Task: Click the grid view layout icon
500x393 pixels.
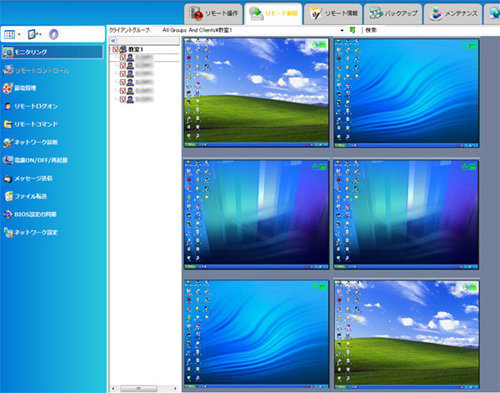Action: pos(10,34)
